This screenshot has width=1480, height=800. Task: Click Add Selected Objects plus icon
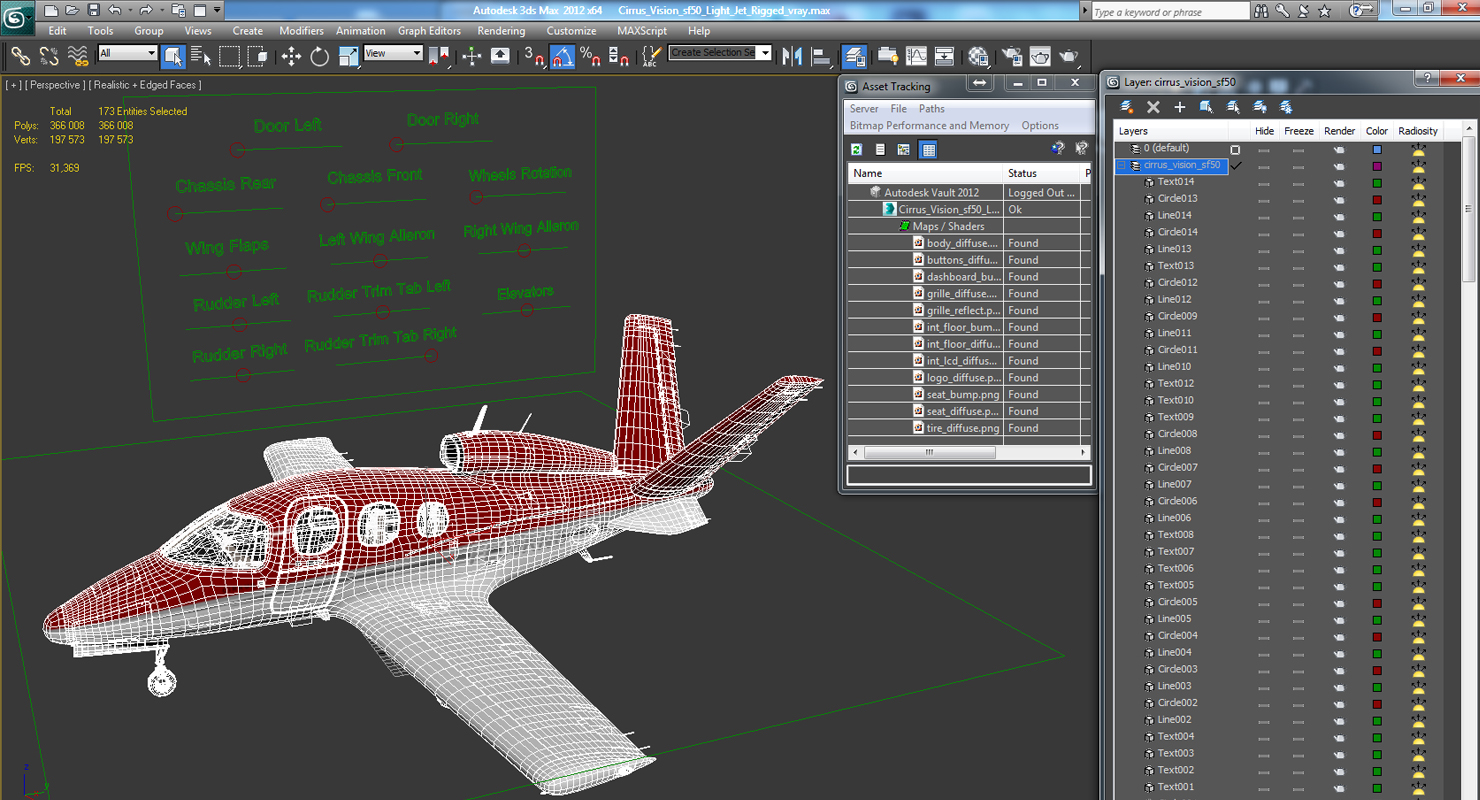[x=1180, y=107]
